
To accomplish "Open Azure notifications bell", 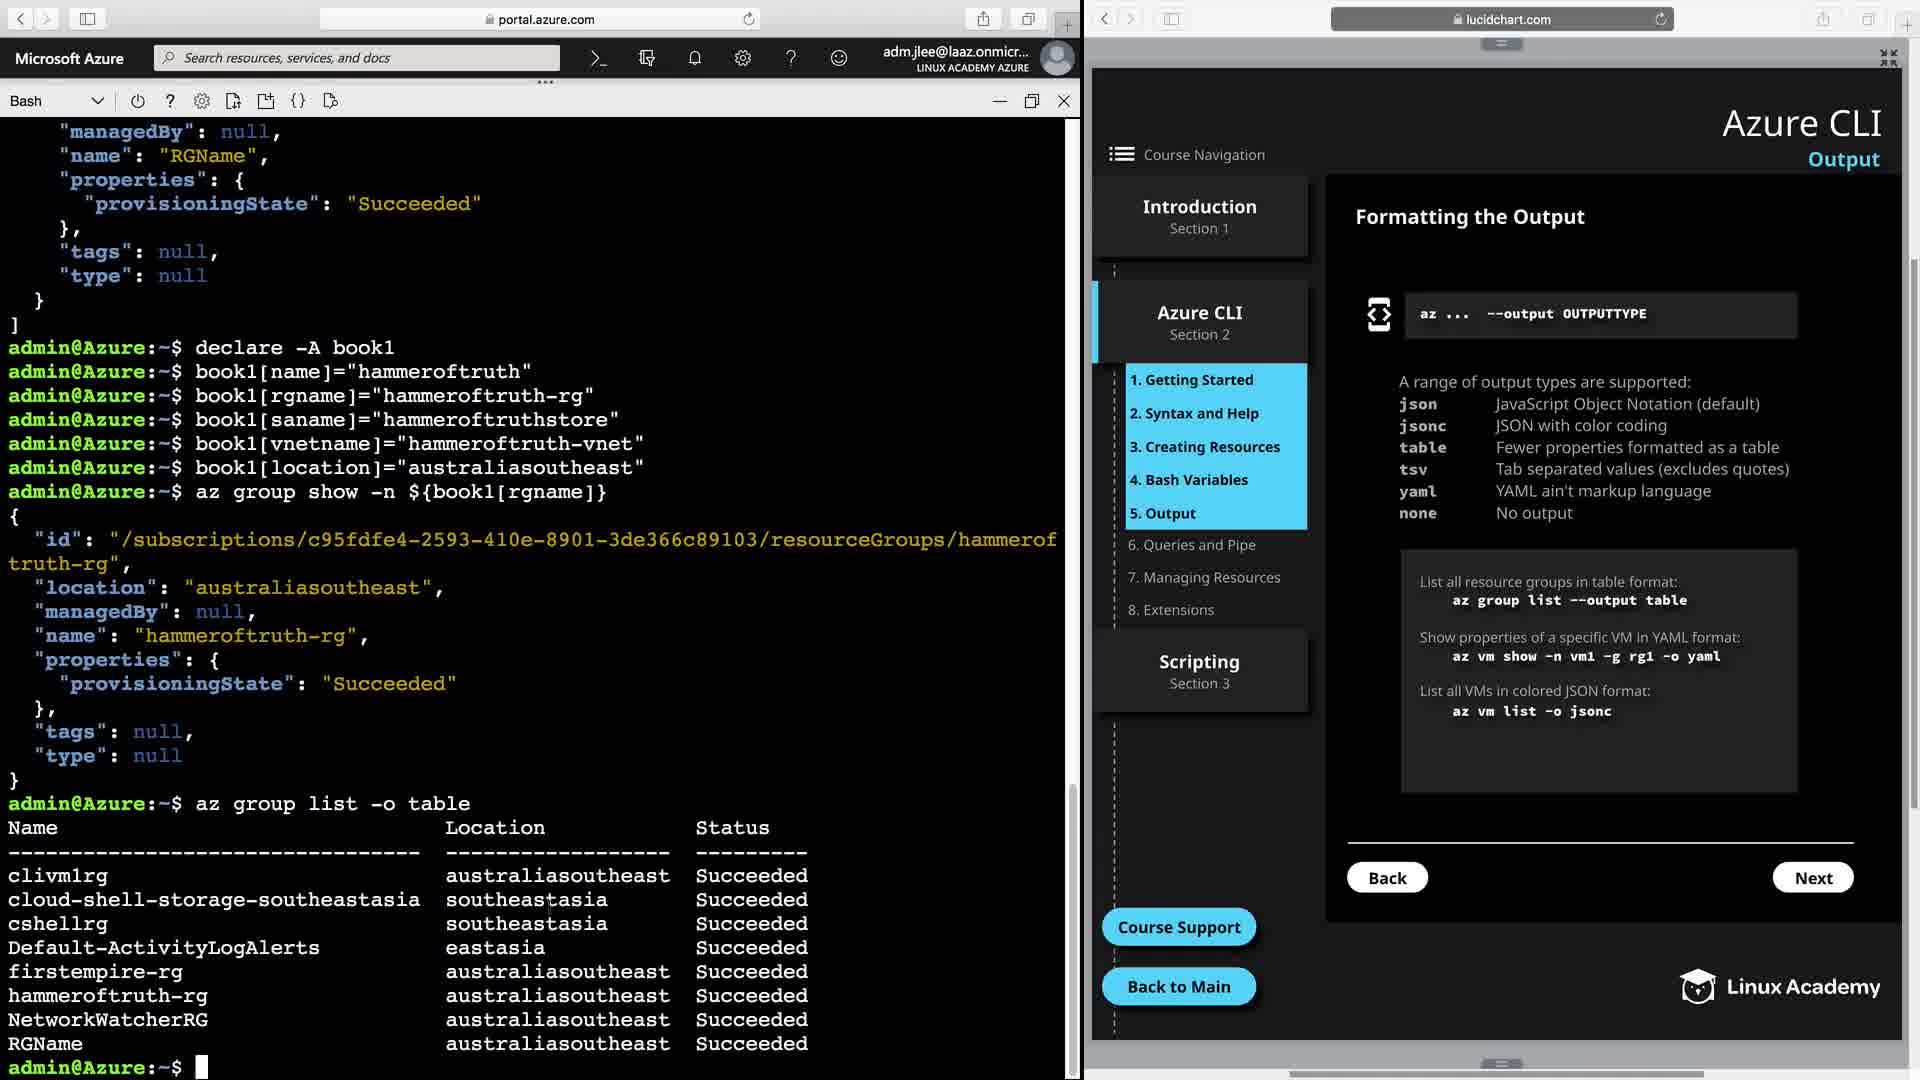I will point(694,58).
